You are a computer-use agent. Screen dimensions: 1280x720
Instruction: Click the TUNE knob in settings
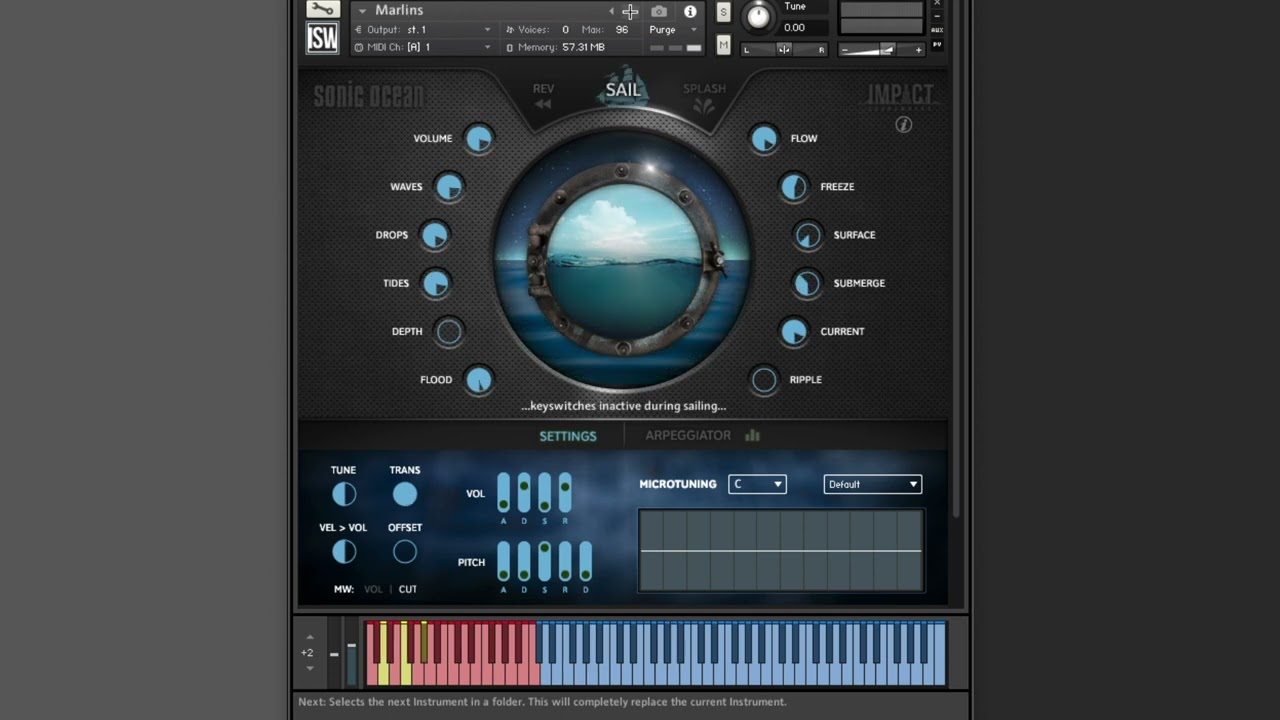coord(344,494)
